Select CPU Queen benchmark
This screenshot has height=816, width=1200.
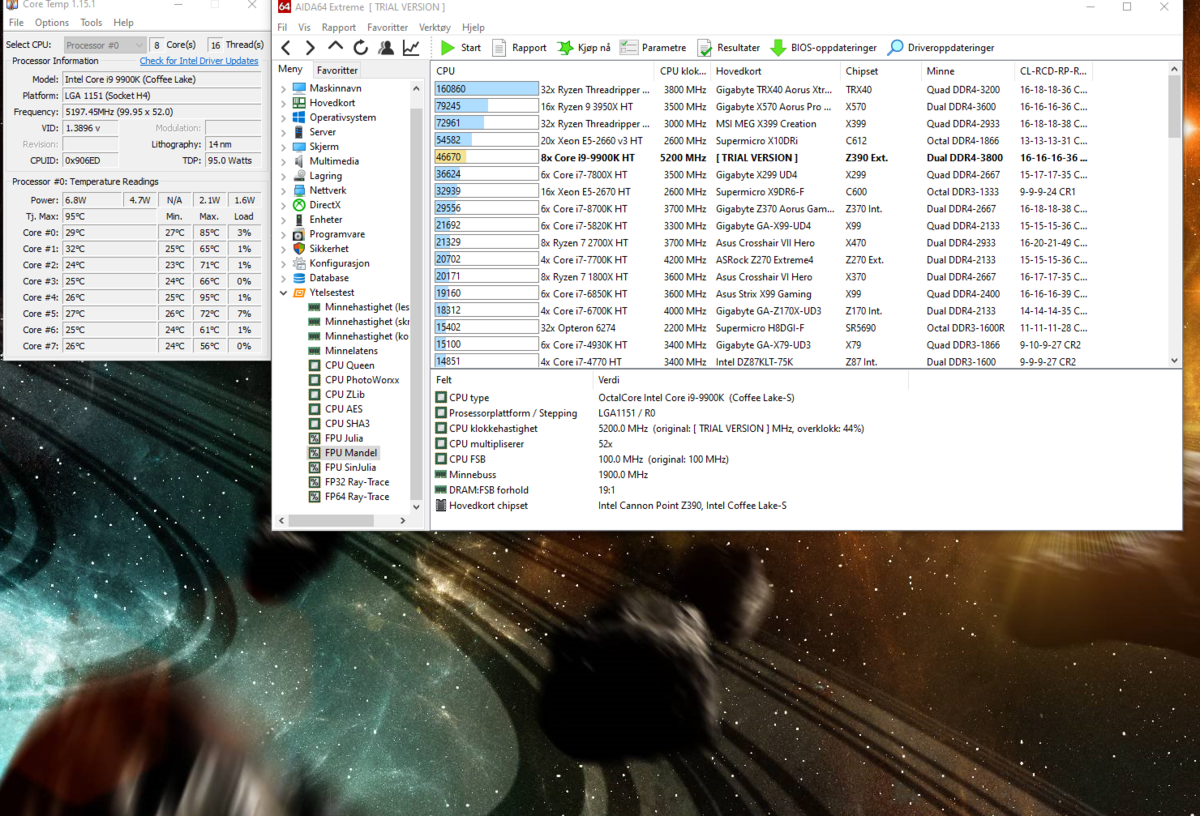pyautogui.click(x=349, y=365)
